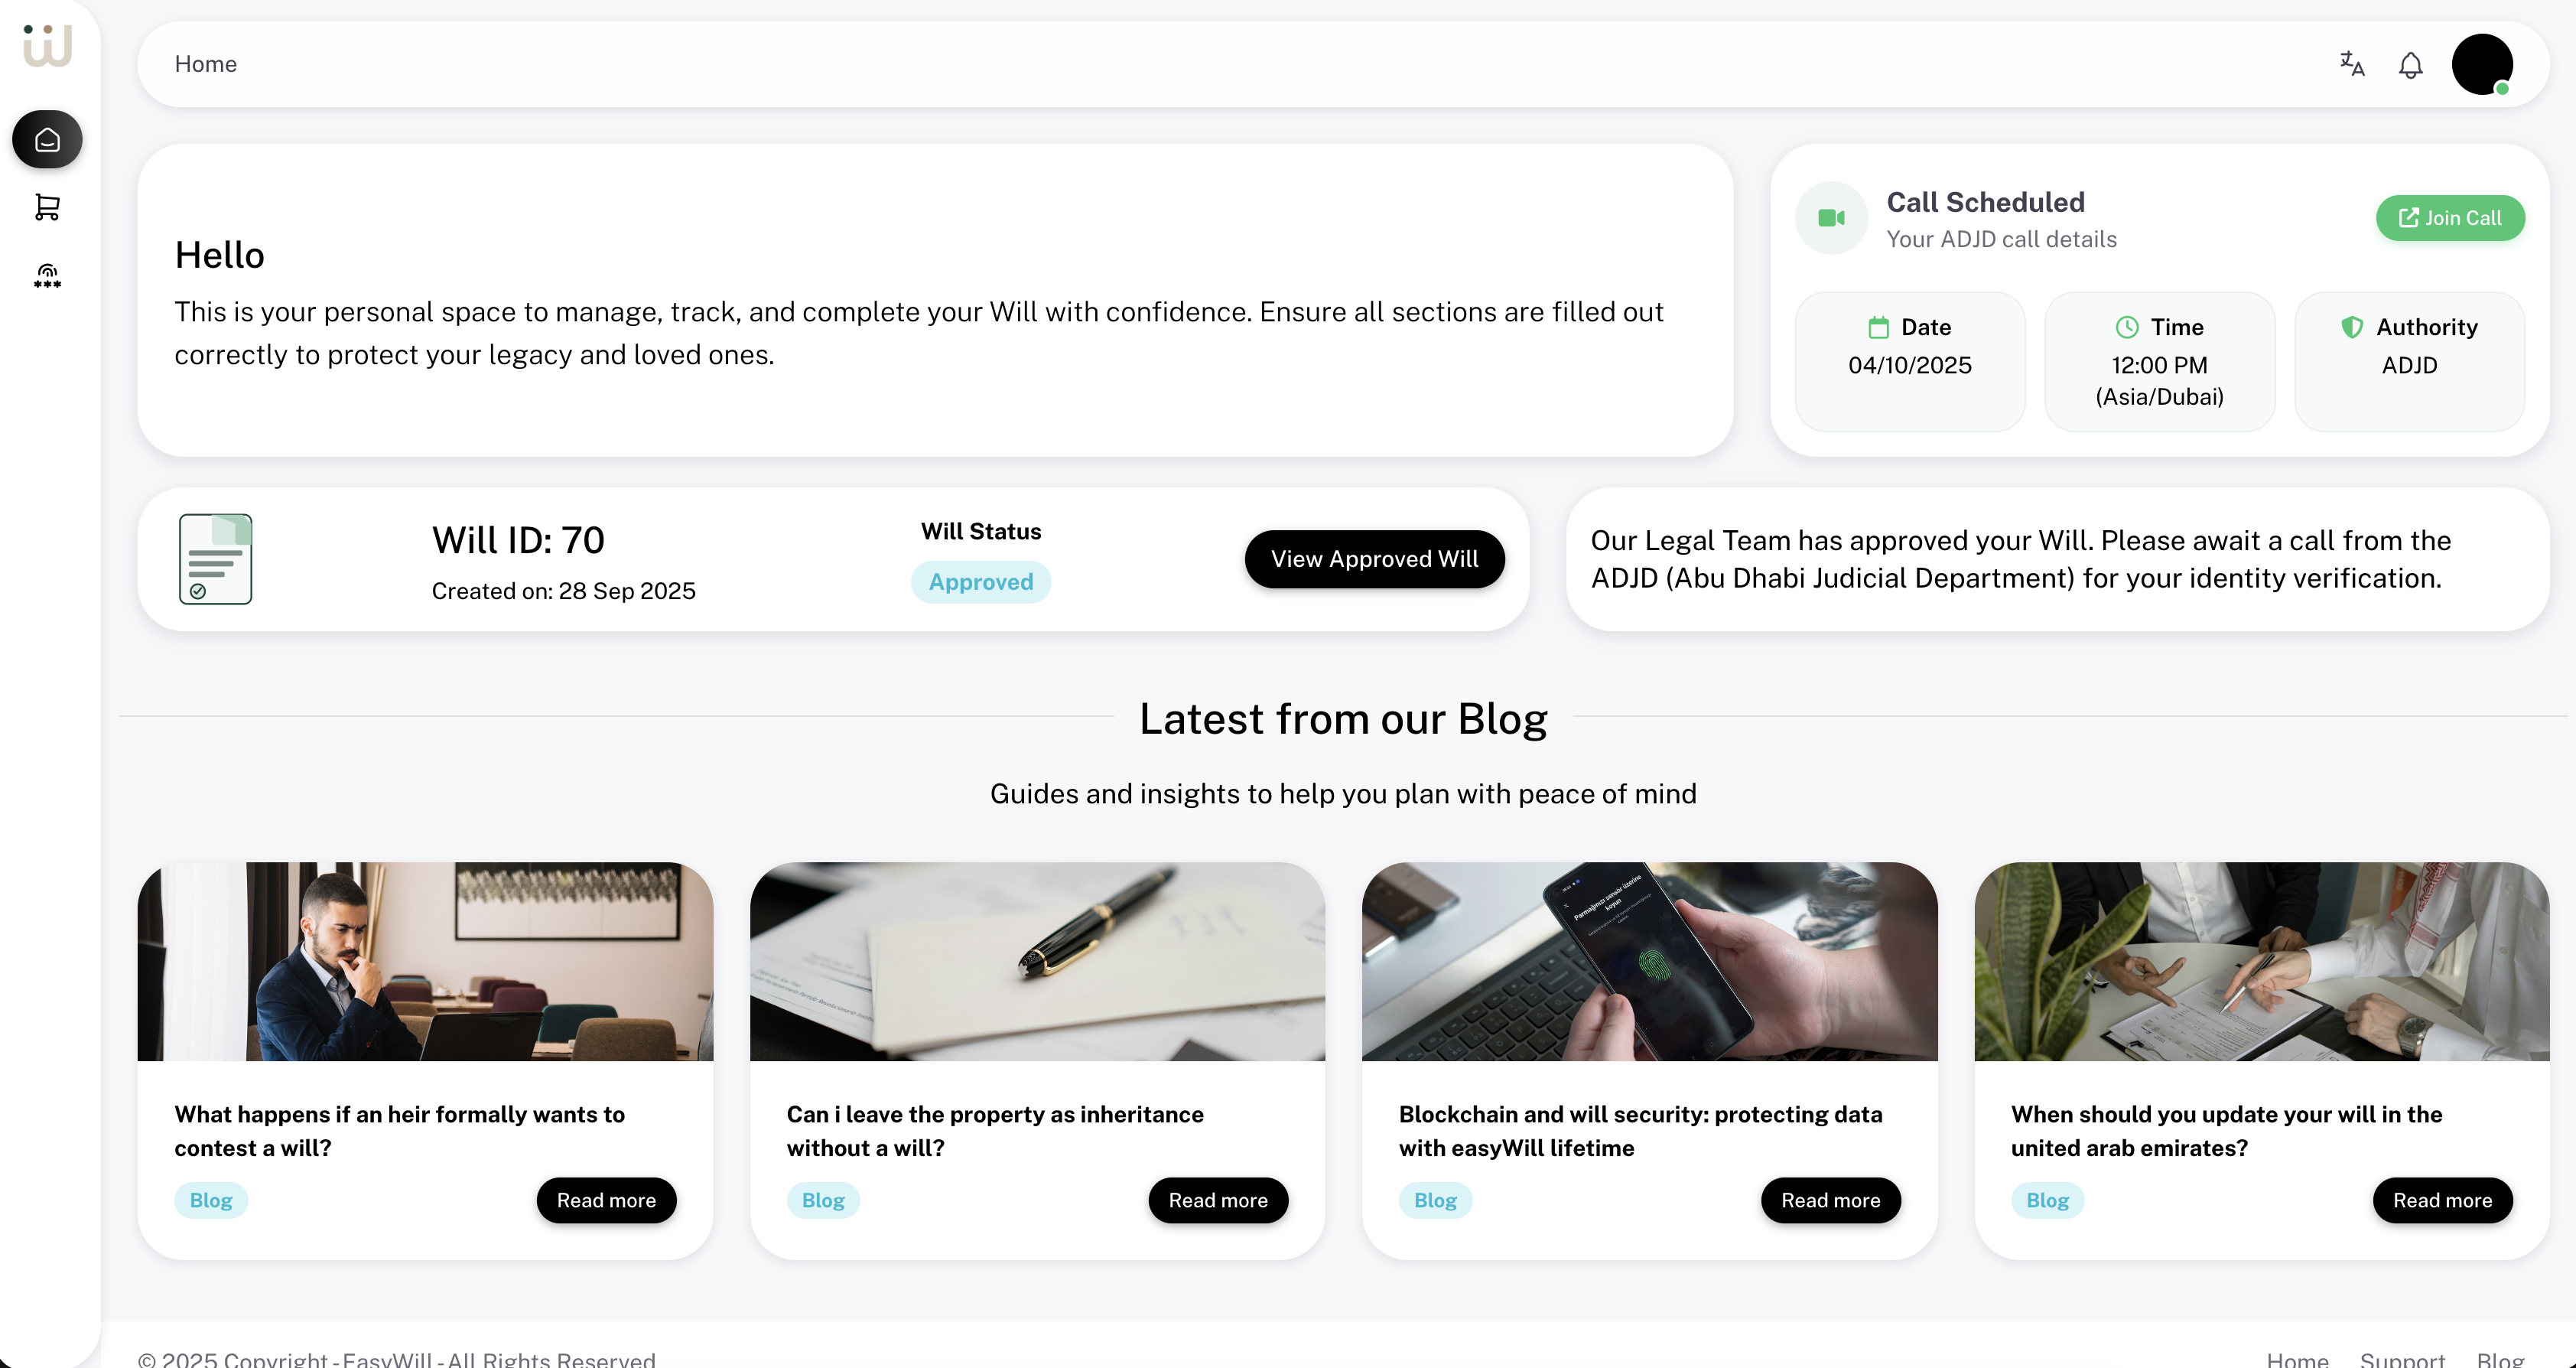The height and width of the screenshot is (1368, 2576).
Task: Open the shopping cart sidebar icon
Action: pyautogui.click(x=47, y=207)
